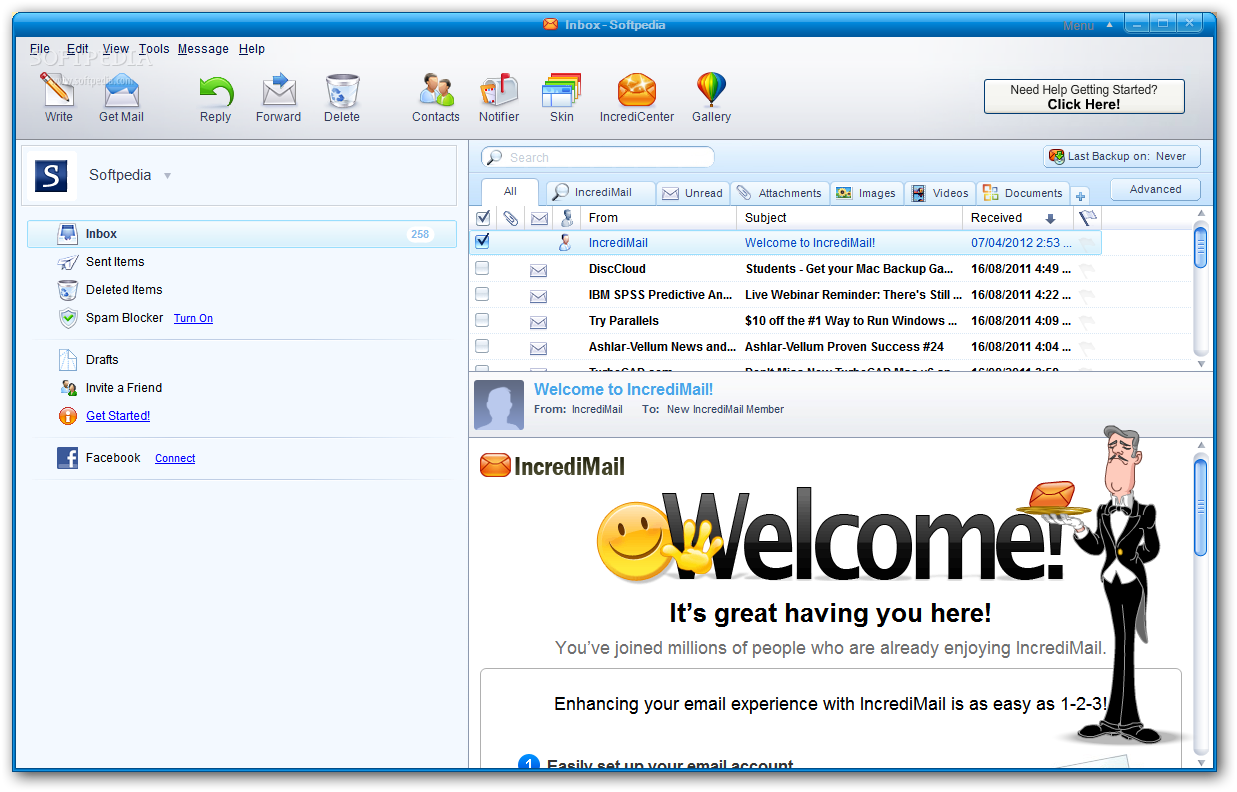Click the Delete recycle bin icon
This screenshot has height=792, width=1237.
coord(342,90)
